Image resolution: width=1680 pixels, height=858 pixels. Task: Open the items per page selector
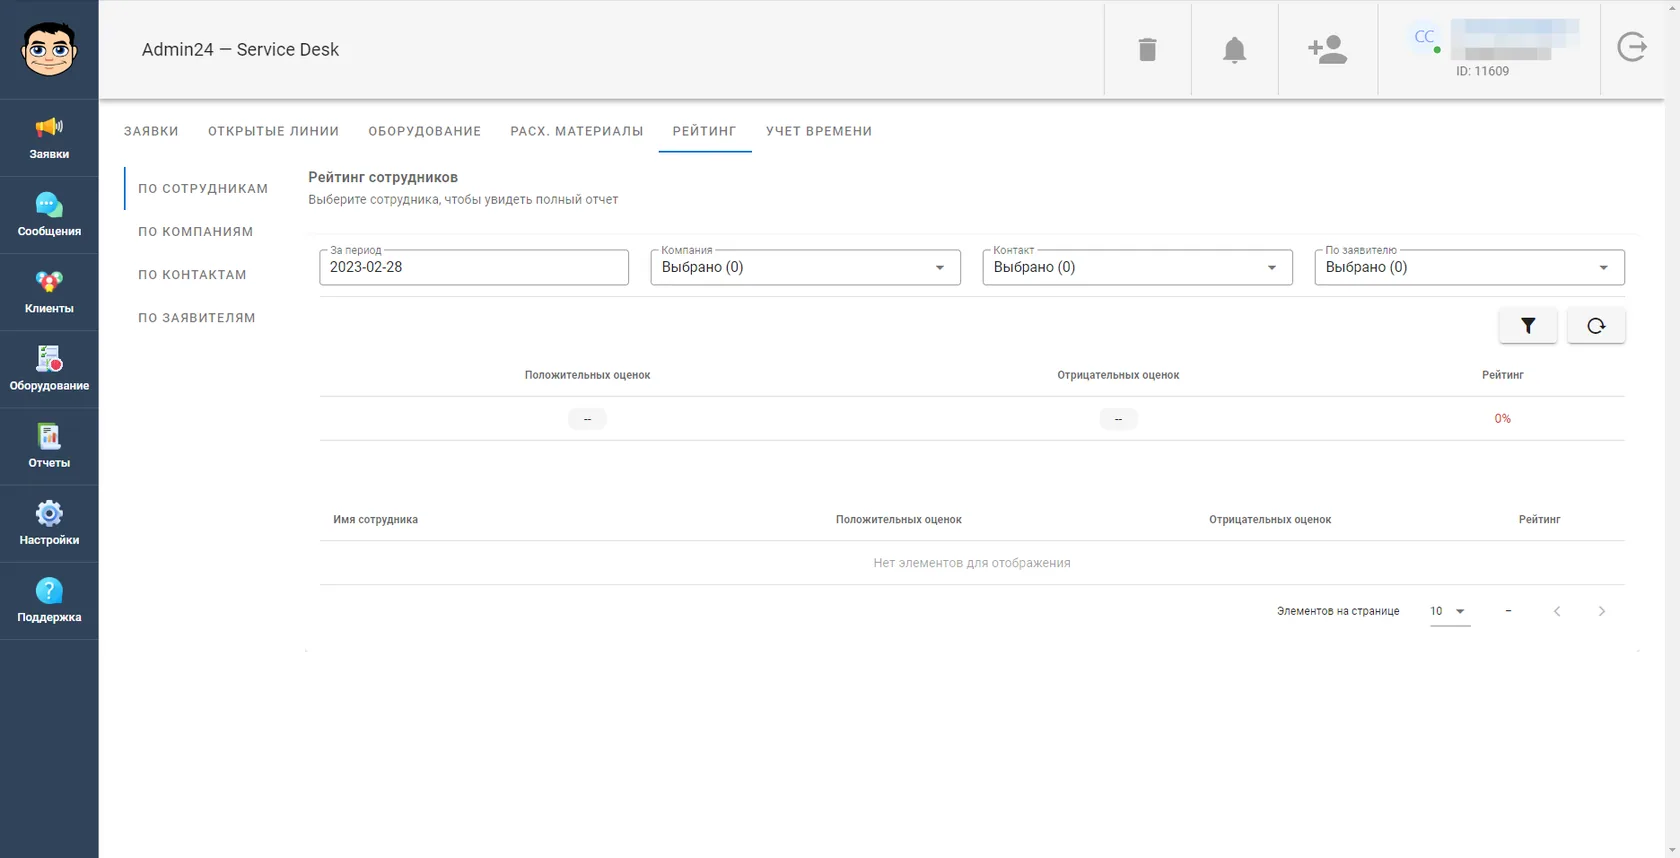pos(1449,611)
